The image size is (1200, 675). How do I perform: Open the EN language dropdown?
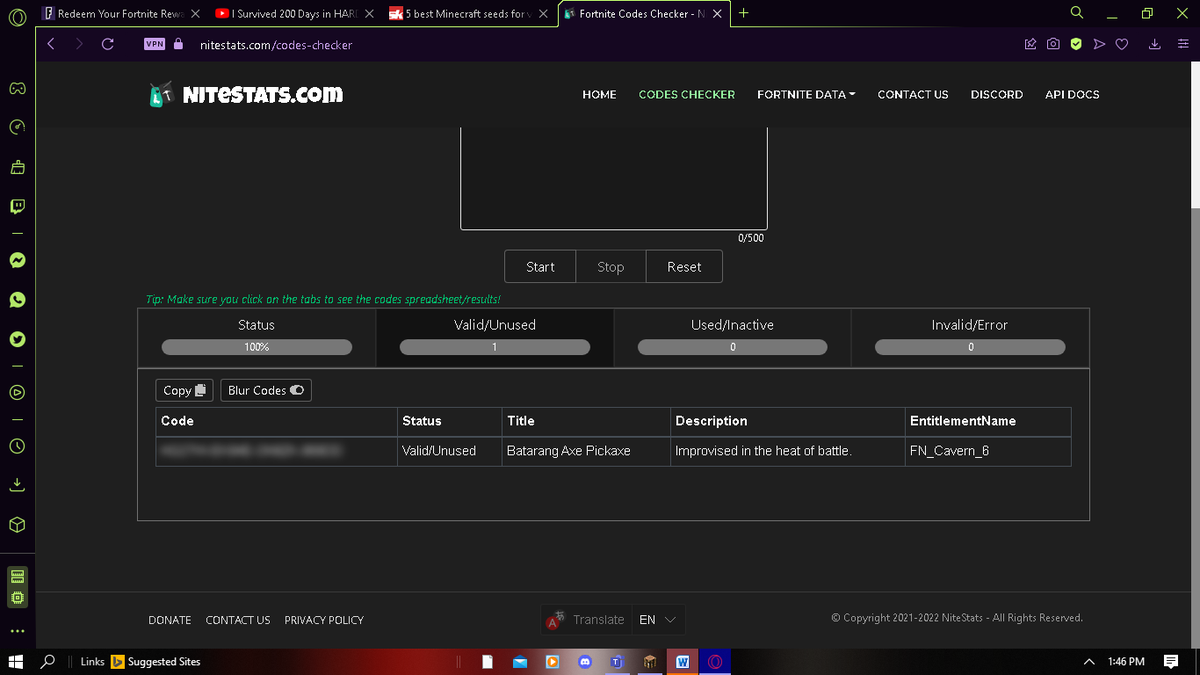(x=658, y=620)
